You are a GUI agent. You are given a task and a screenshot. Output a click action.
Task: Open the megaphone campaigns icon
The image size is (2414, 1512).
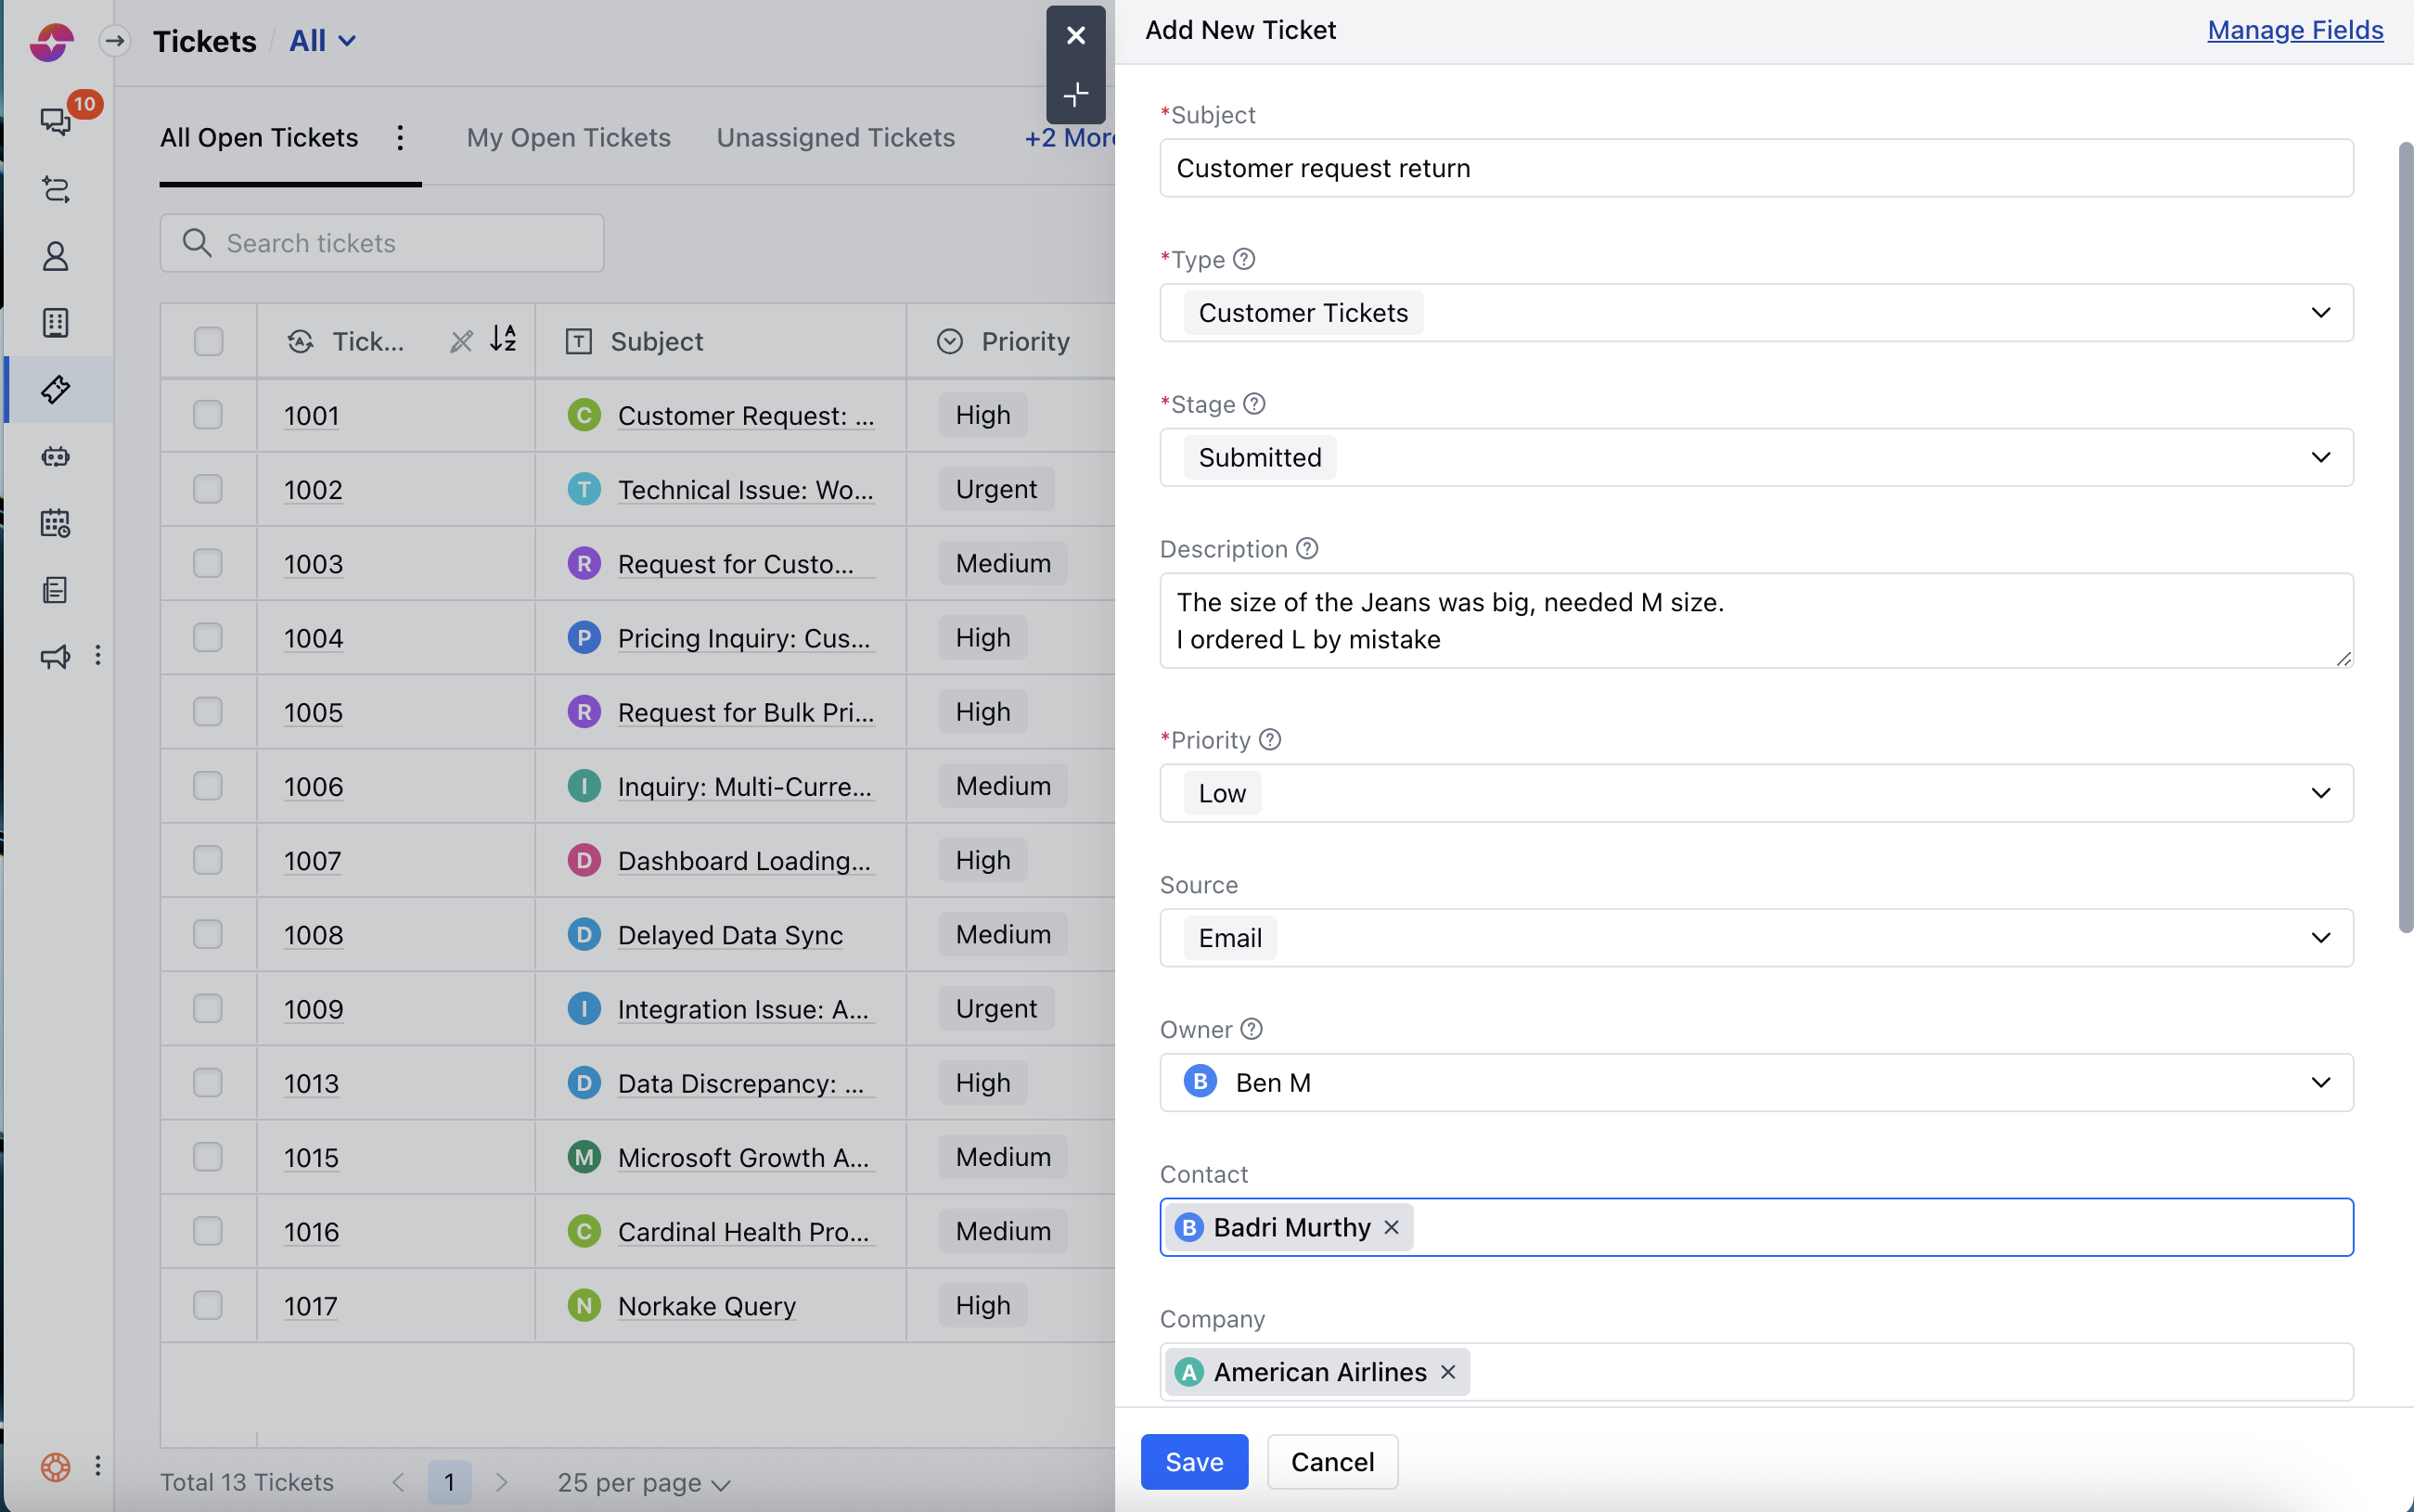(x=55, y=656)
